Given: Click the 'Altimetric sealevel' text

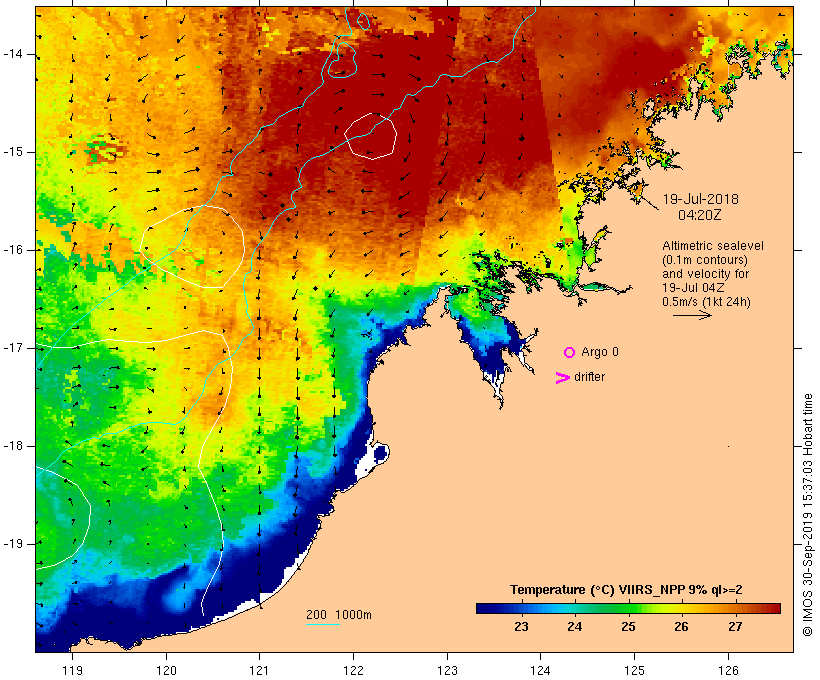Looking at the screenshot, I should 712,246.
